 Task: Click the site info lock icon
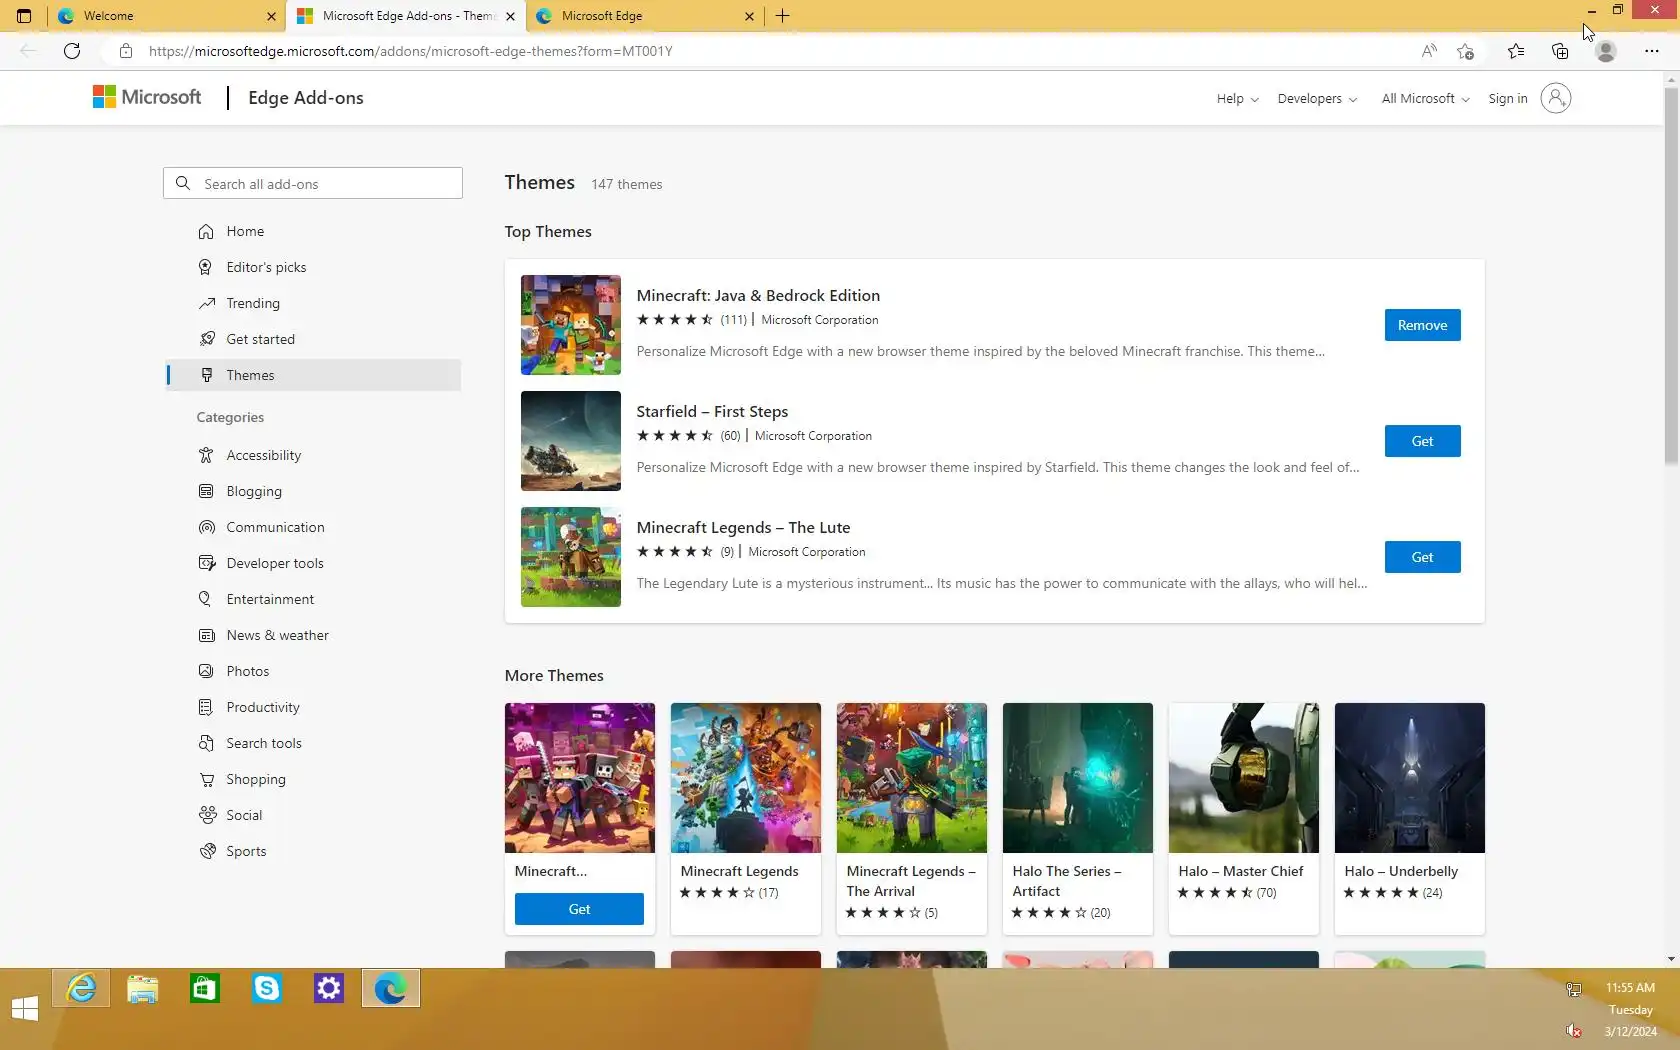click(125, 51)
